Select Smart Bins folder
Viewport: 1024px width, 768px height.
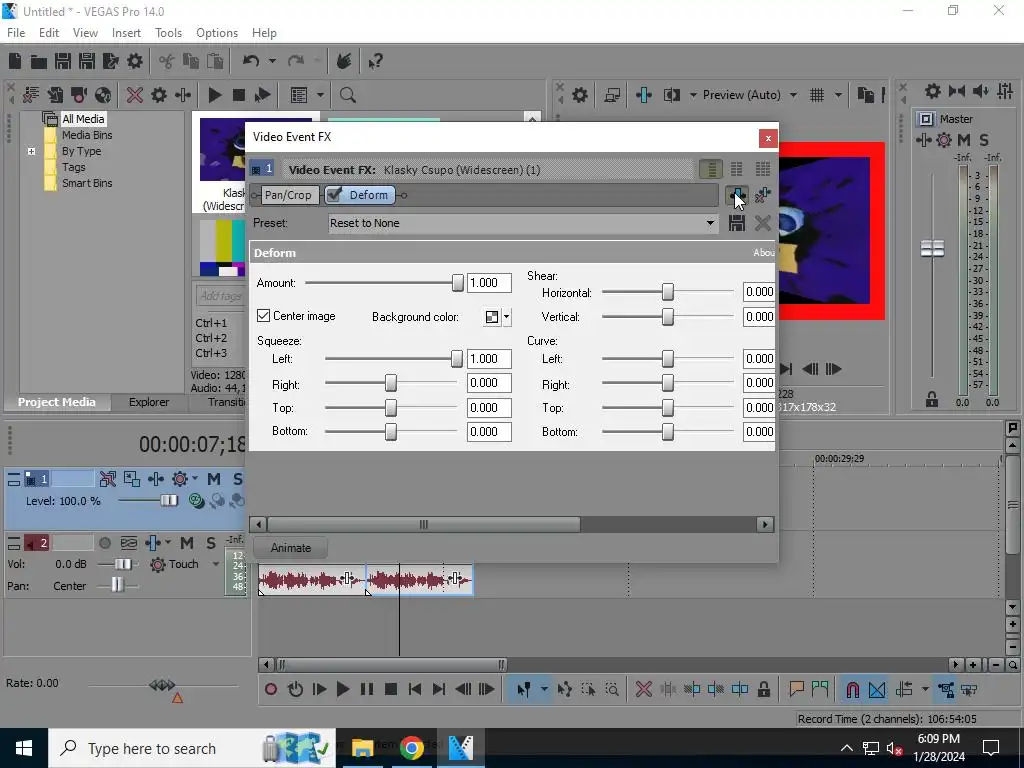87,184
